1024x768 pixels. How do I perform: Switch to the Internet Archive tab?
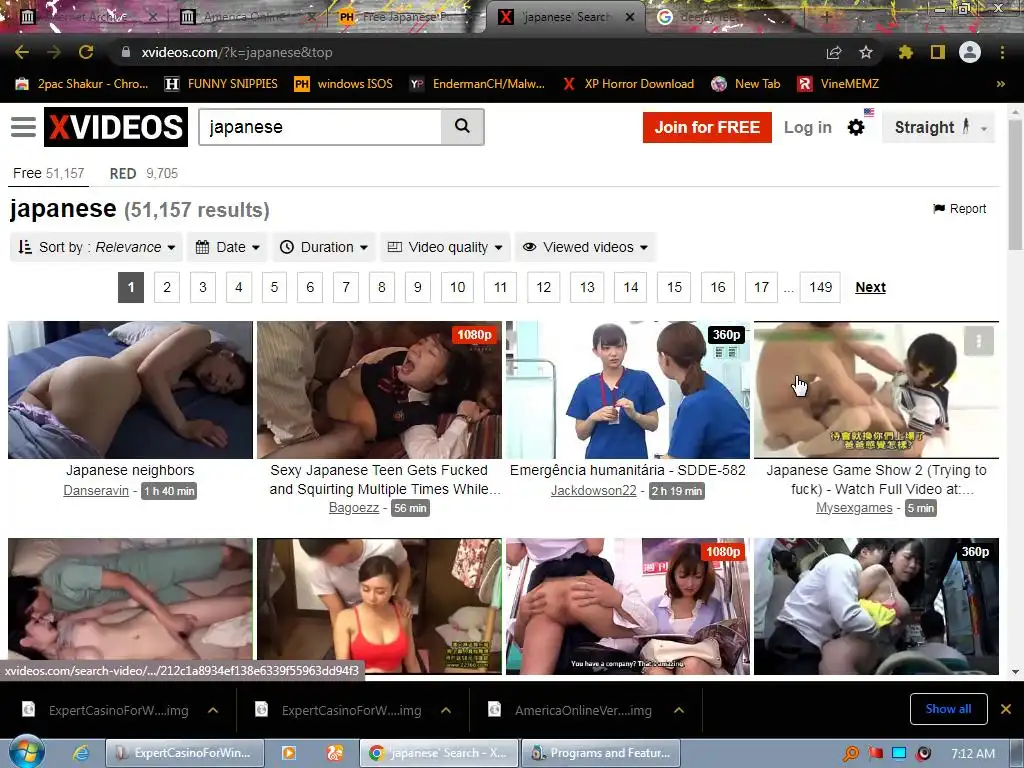pos(88,17)
